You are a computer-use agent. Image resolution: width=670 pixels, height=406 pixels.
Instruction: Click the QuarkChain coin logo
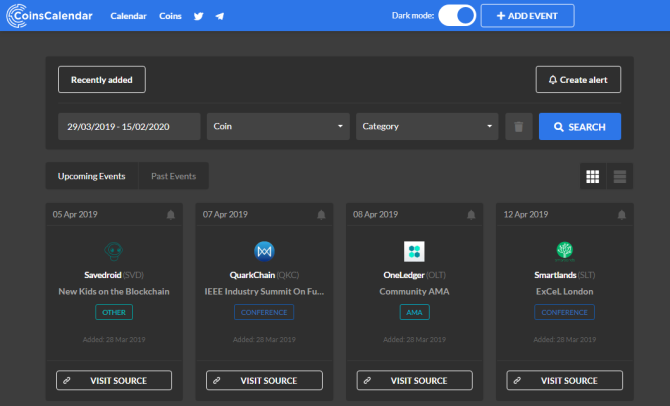(264, 251)
